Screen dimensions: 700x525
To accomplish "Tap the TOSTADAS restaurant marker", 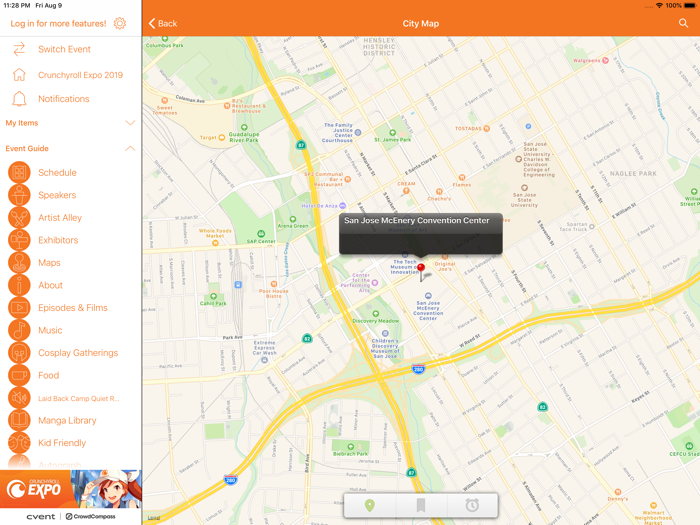I will [487, 129].
